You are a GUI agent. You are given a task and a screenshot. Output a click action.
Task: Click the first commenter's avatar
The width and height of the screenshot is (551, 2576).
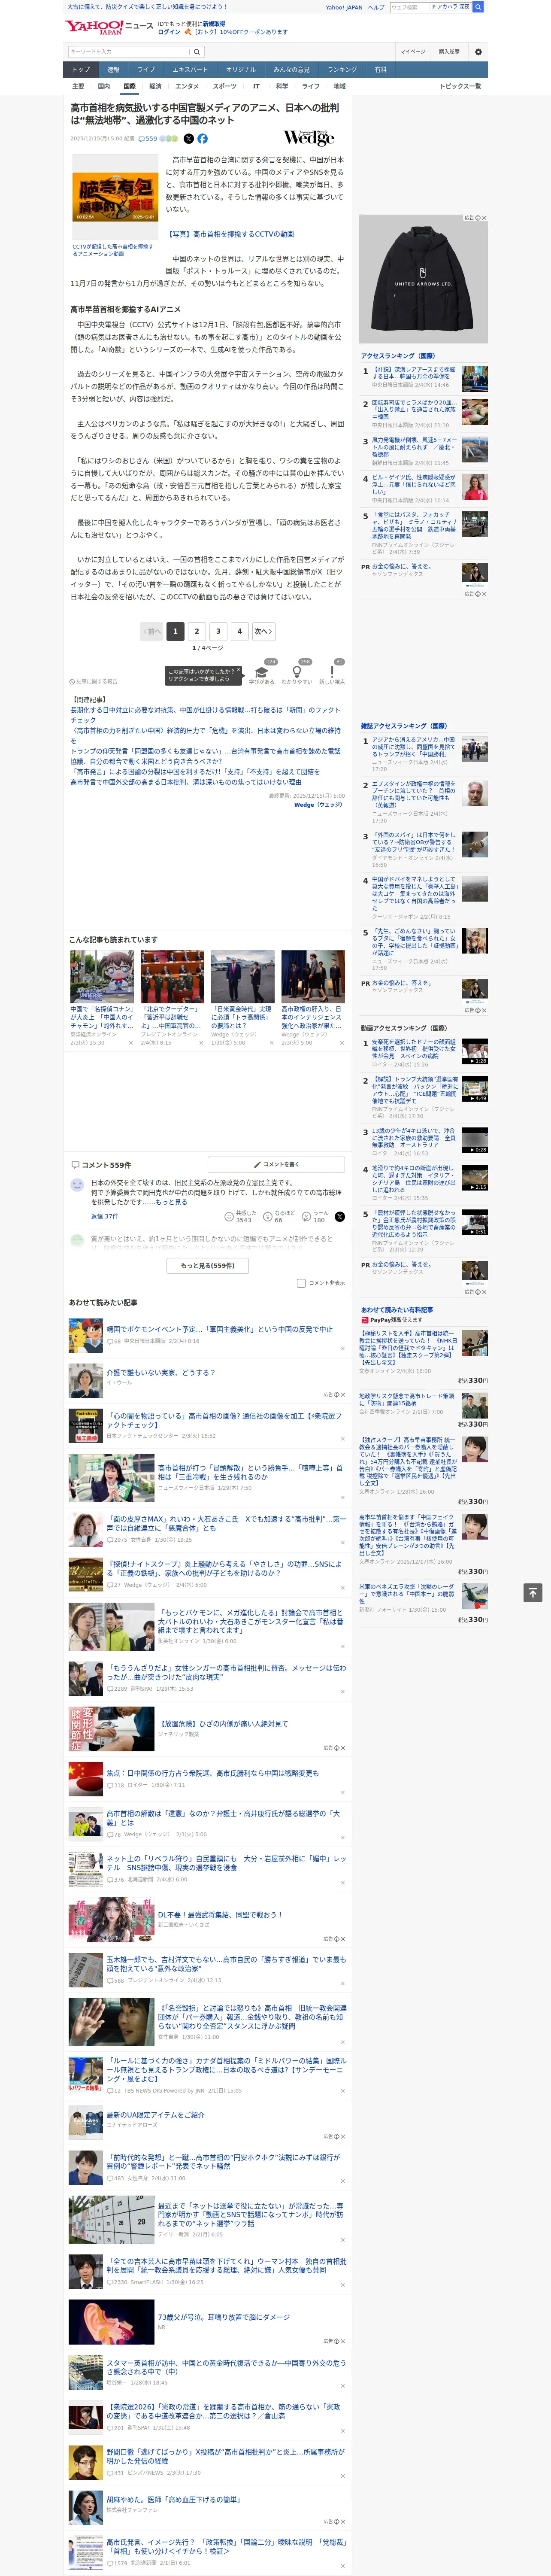click(77, 1185)
